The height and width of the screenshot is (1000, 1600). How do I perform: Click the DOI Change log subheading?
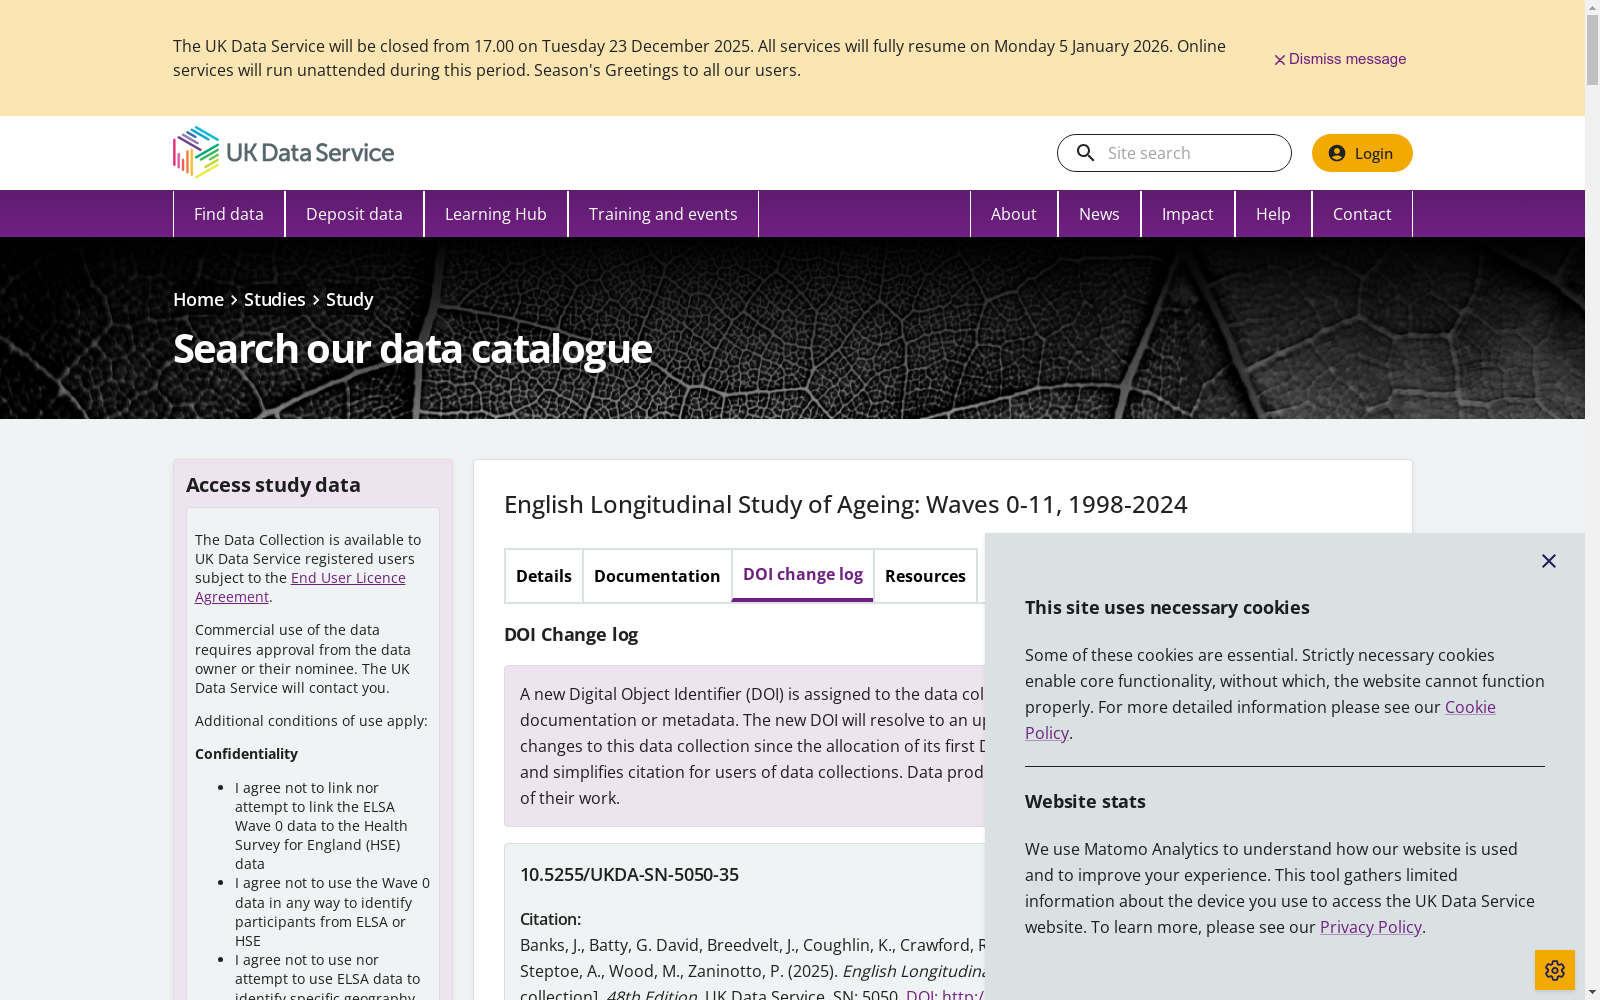[x=571, y=635]
